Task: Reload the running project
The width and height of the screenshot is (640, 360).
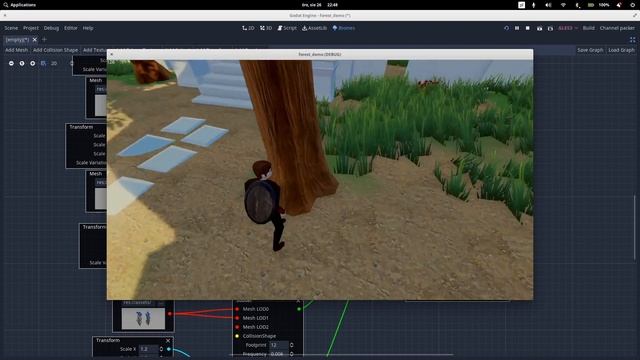Action: pos(507,28)
